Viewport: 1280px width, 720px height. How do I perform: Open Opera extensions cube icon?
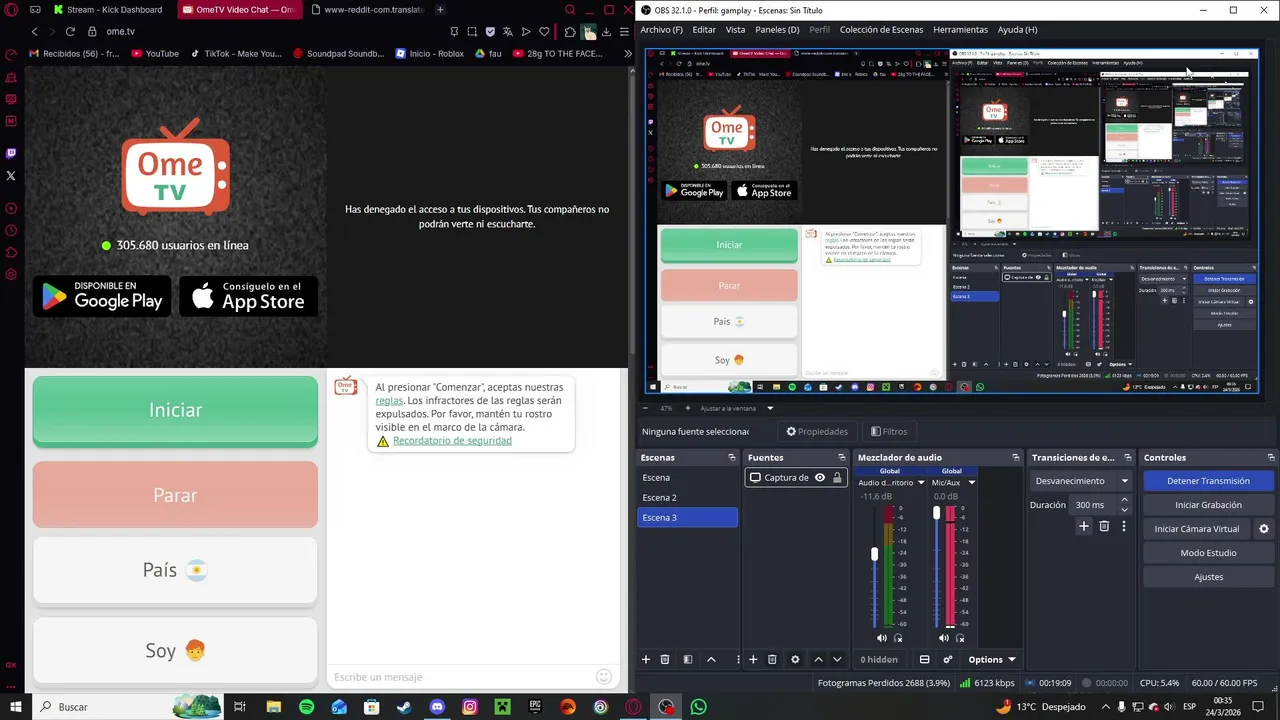570,32
